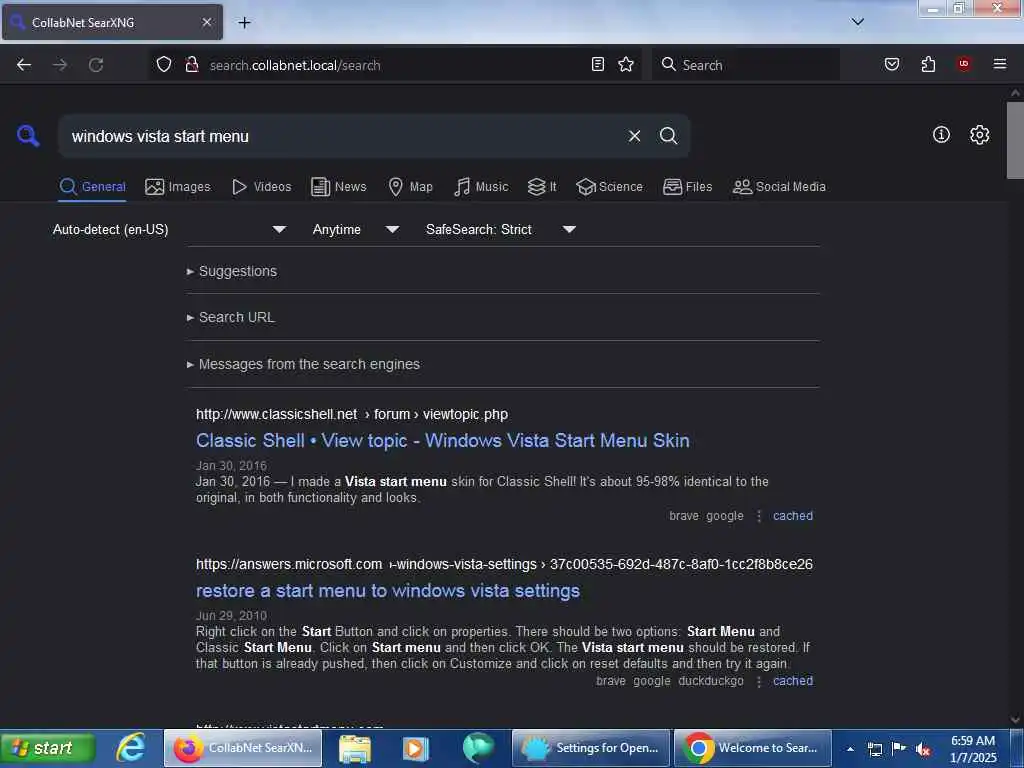This screenshot has width=1024, height=768.
Task: Click classicshell.net result URL
Action: click(x=352, y=415)
